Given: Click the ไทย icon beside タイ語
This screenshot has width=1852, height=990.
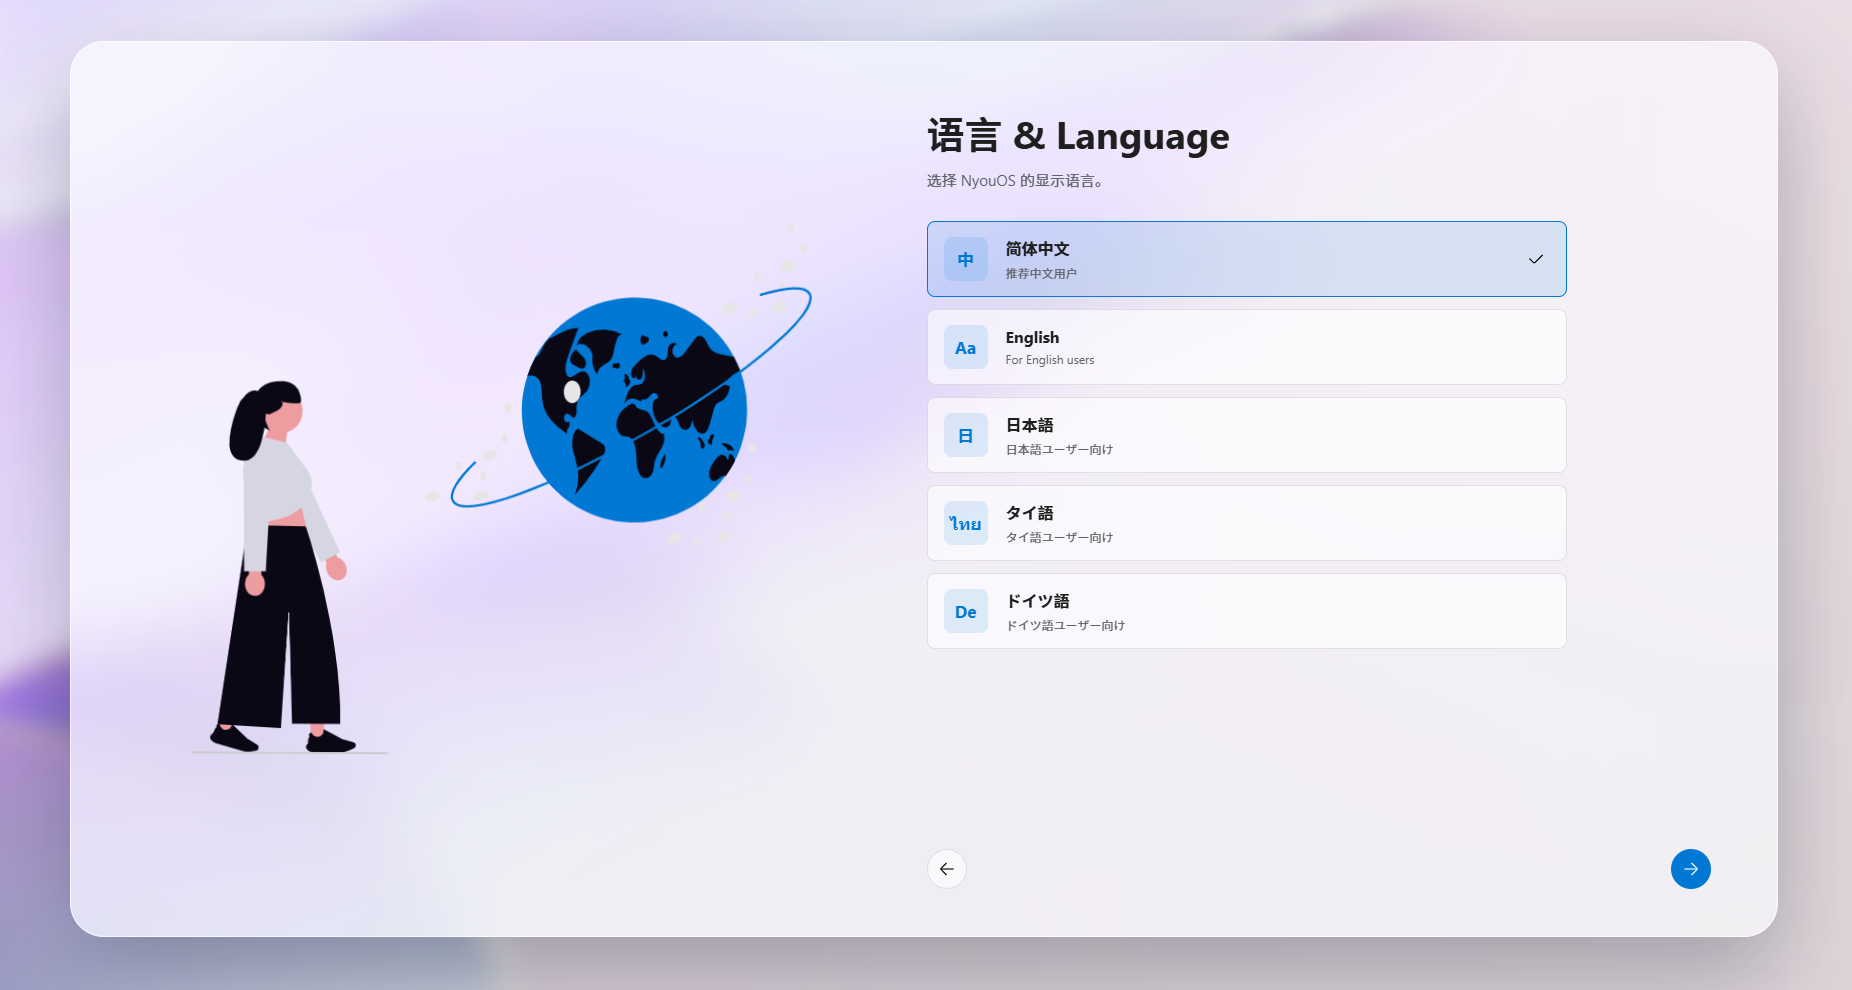Looking at the screenshot, I should (965, 523).
